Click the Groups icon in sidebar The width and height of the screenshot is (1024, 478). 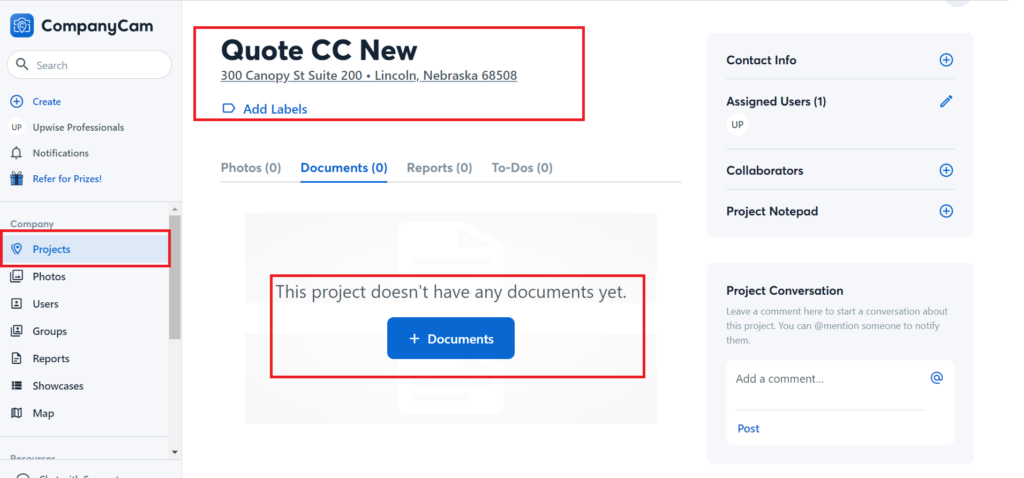pyautogui.click(x=17, y=331)
